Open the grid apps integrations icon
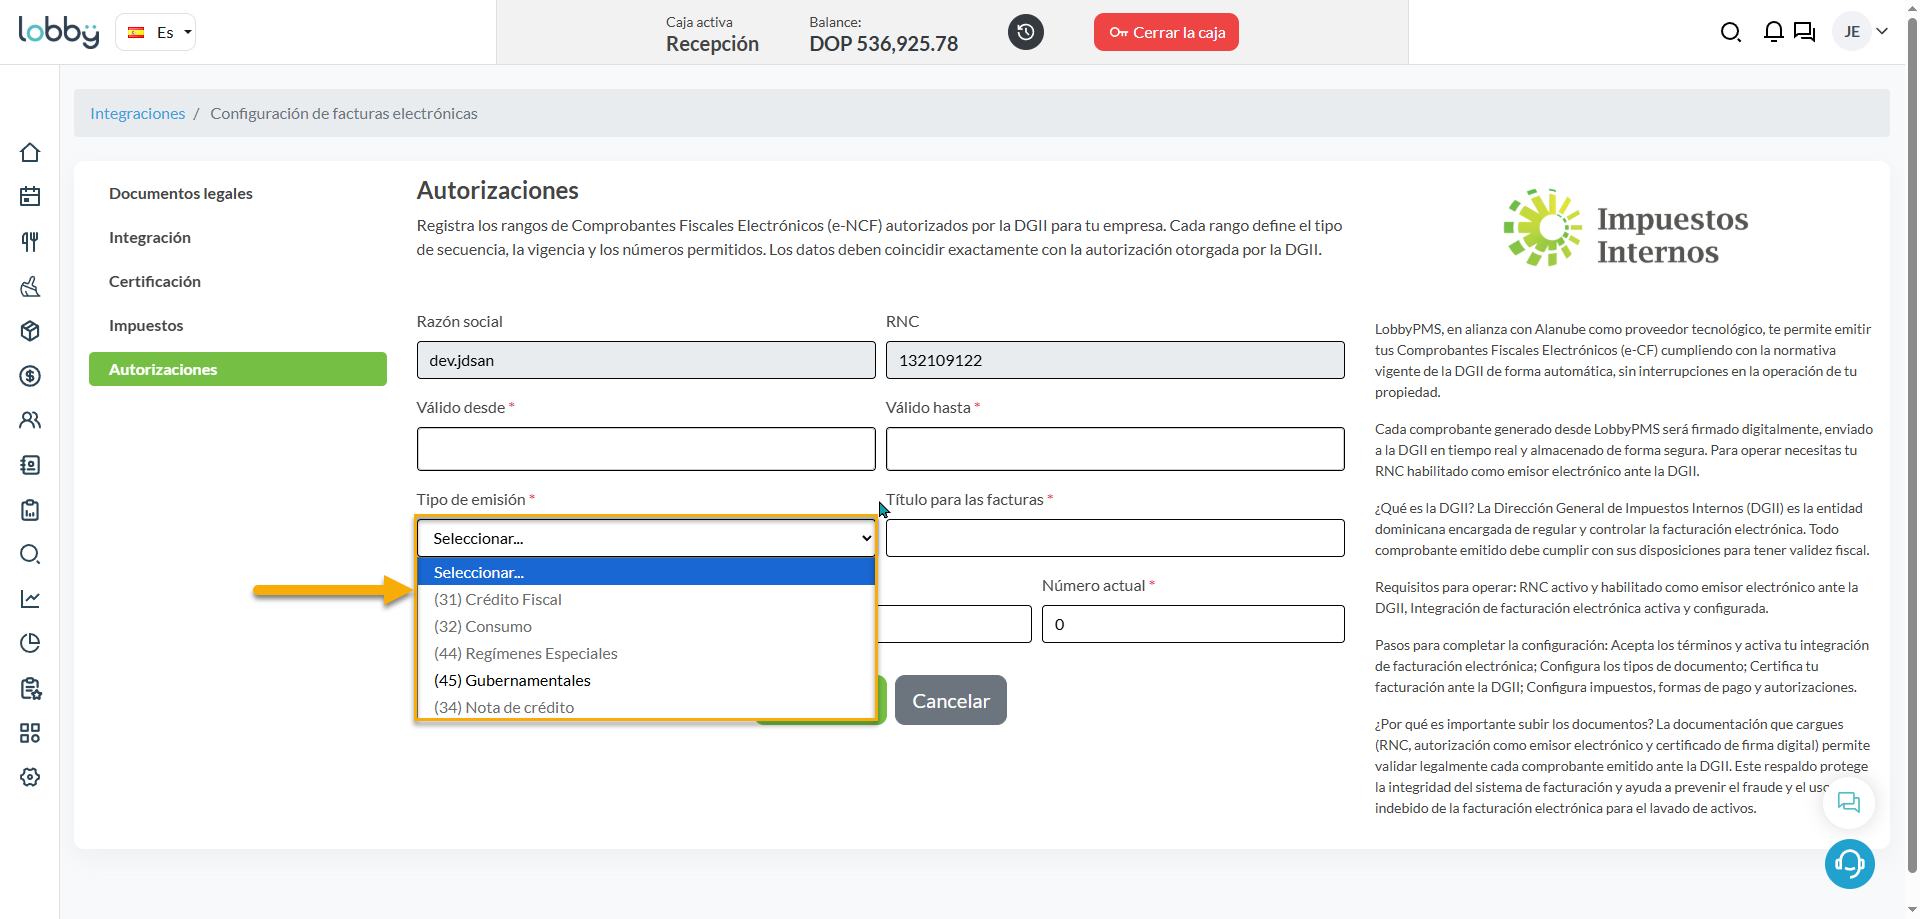The width and height of the screenshot is (1920, 919). tap(30, 733)
